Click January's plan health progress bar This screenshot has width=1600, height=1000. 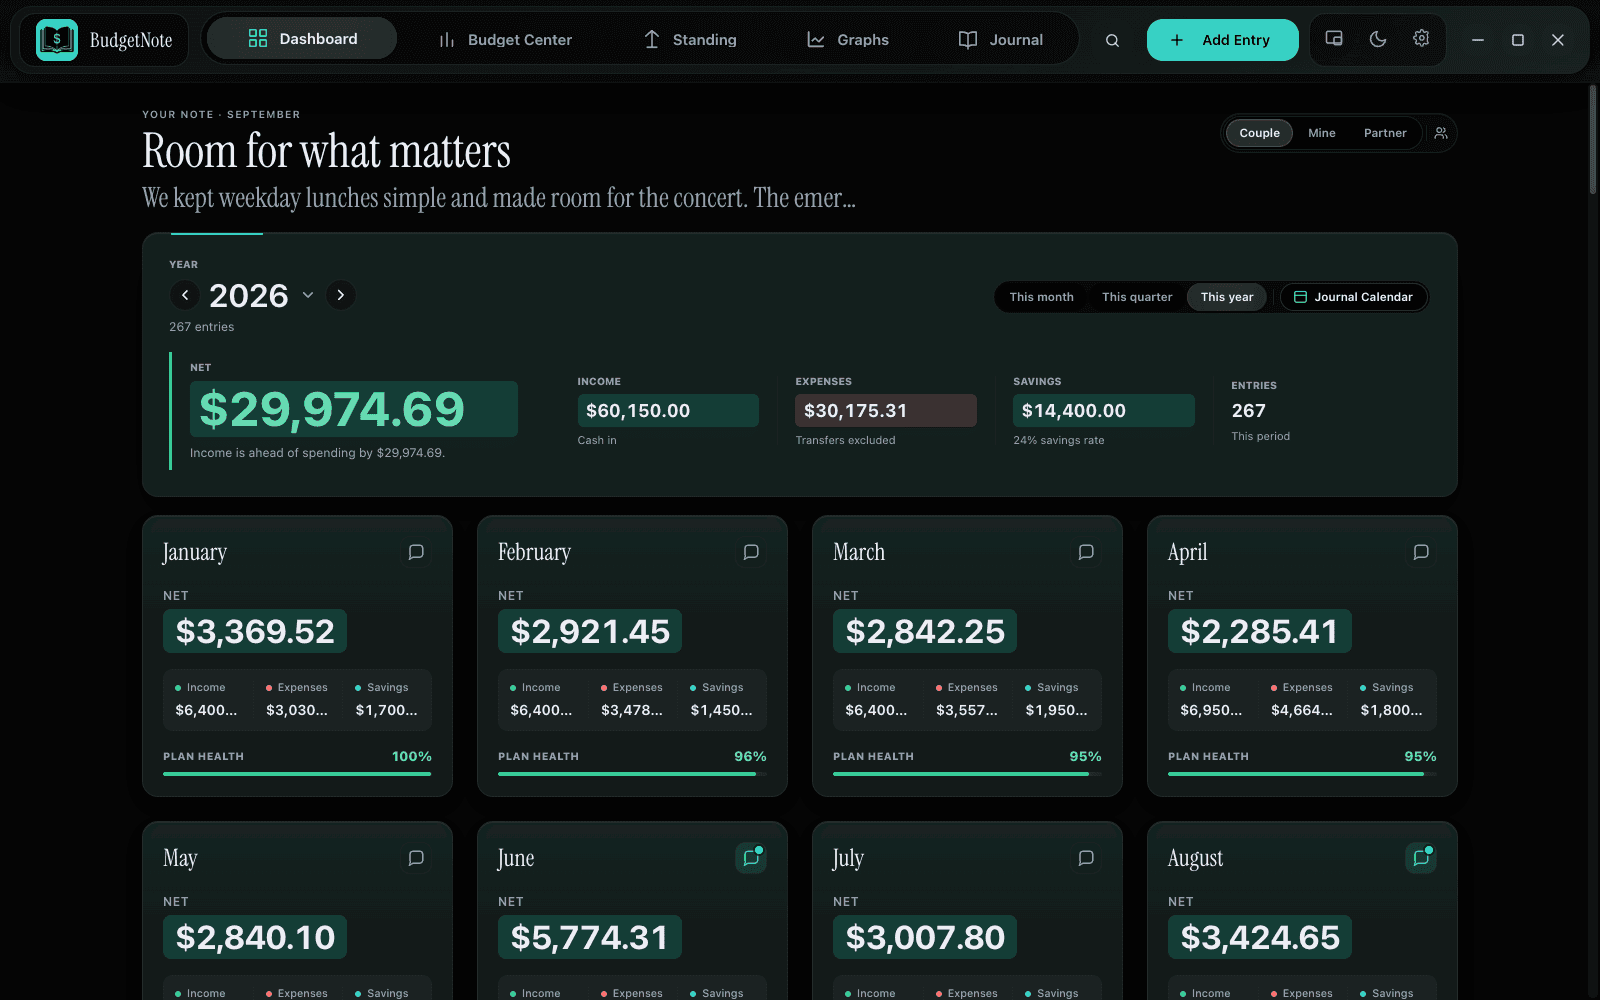pyautogui.click(x=297, y=773)
